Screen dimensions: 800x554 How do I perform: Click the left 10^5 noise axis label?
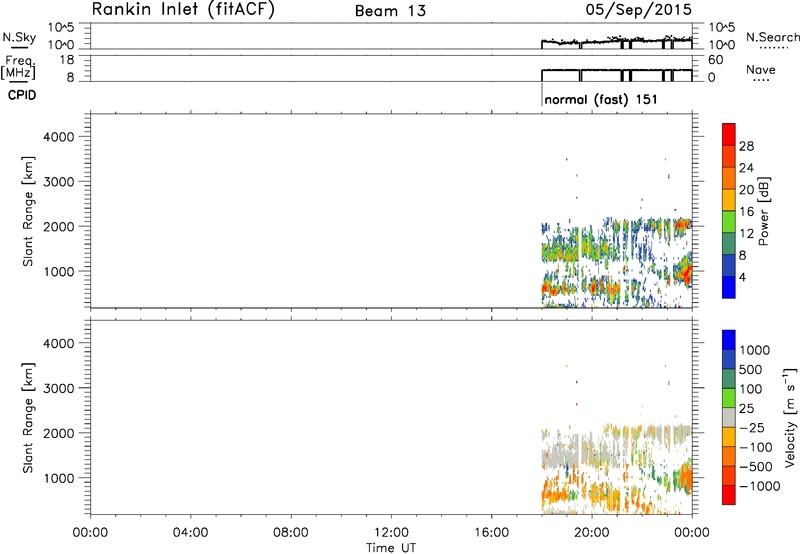click(x=61, y=28)
